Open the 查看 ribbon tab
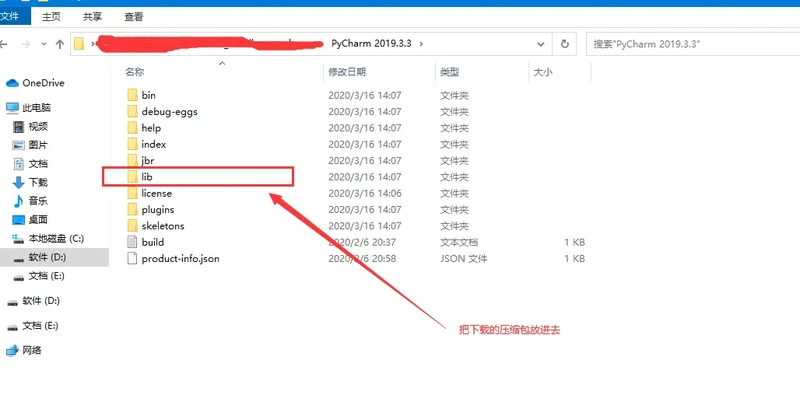This screenshot has width=800, height=419. (134, 17)
